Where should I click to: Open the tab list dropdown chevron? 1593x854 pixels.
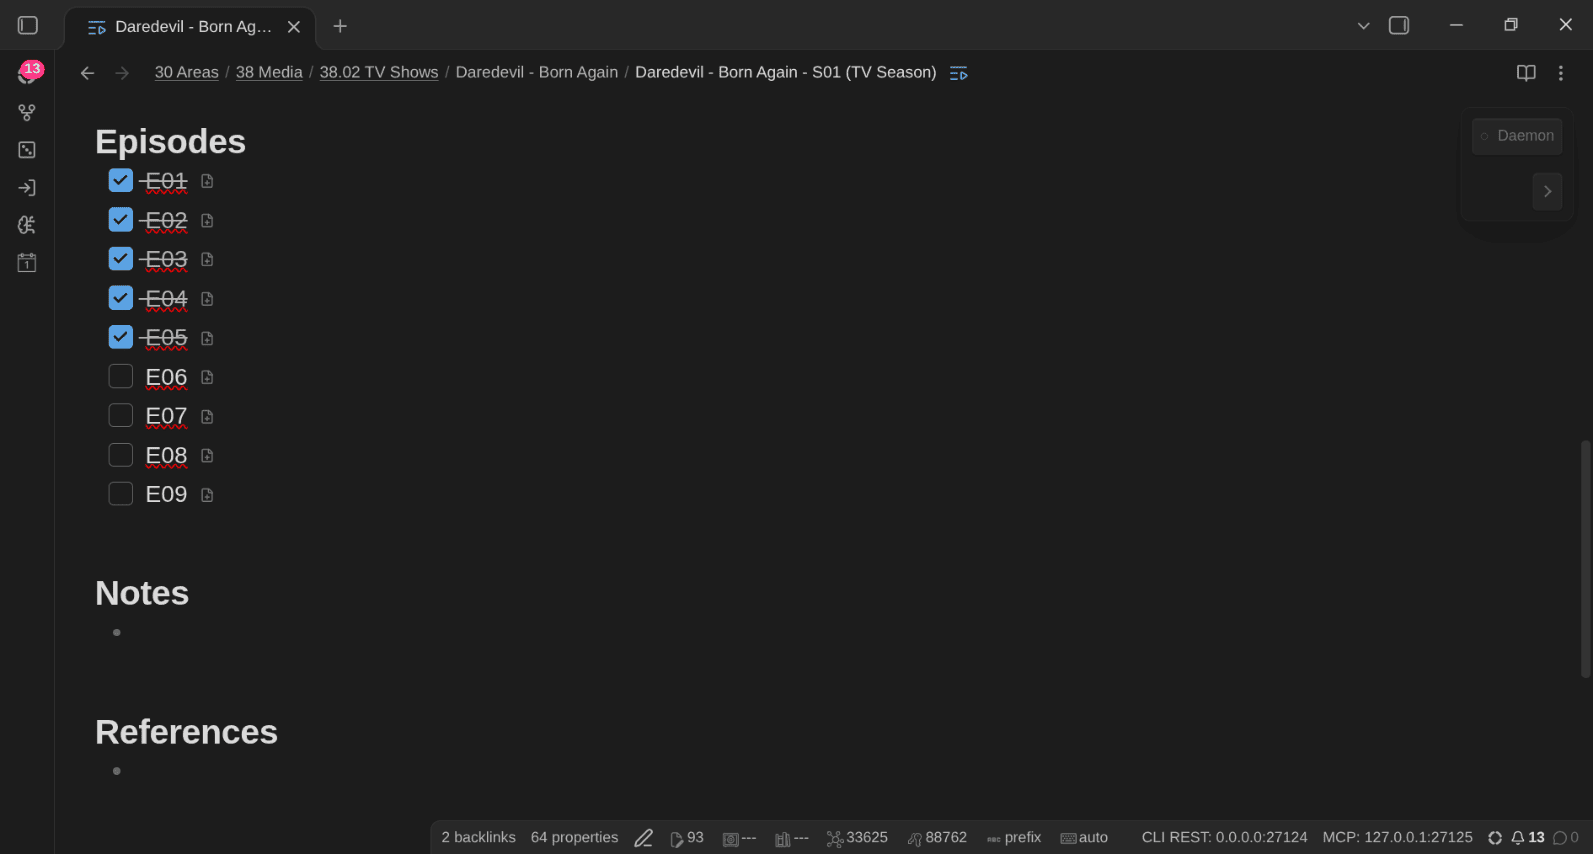[x=1363, y=26]
